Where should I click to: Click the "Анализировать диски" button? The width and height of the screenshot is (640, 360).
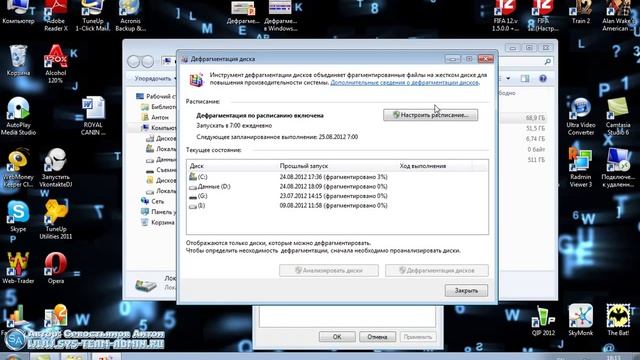[329, 270]
